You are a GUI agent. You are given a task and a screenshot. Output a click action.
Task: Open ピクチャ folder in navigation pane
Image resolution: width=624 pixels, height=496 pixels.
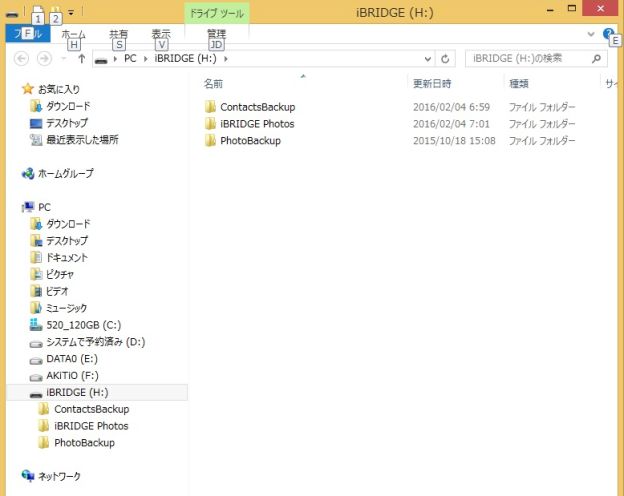60,274
